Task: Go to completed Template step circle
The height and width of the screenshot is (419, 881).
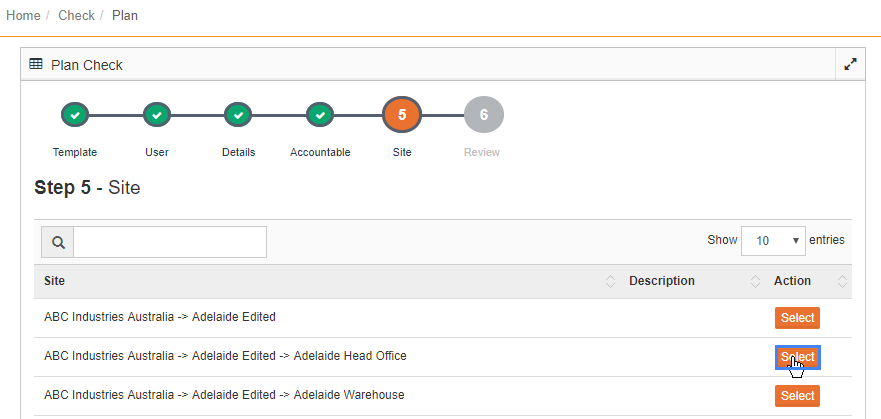Action: pyautogui.click(x=75, y=115)
